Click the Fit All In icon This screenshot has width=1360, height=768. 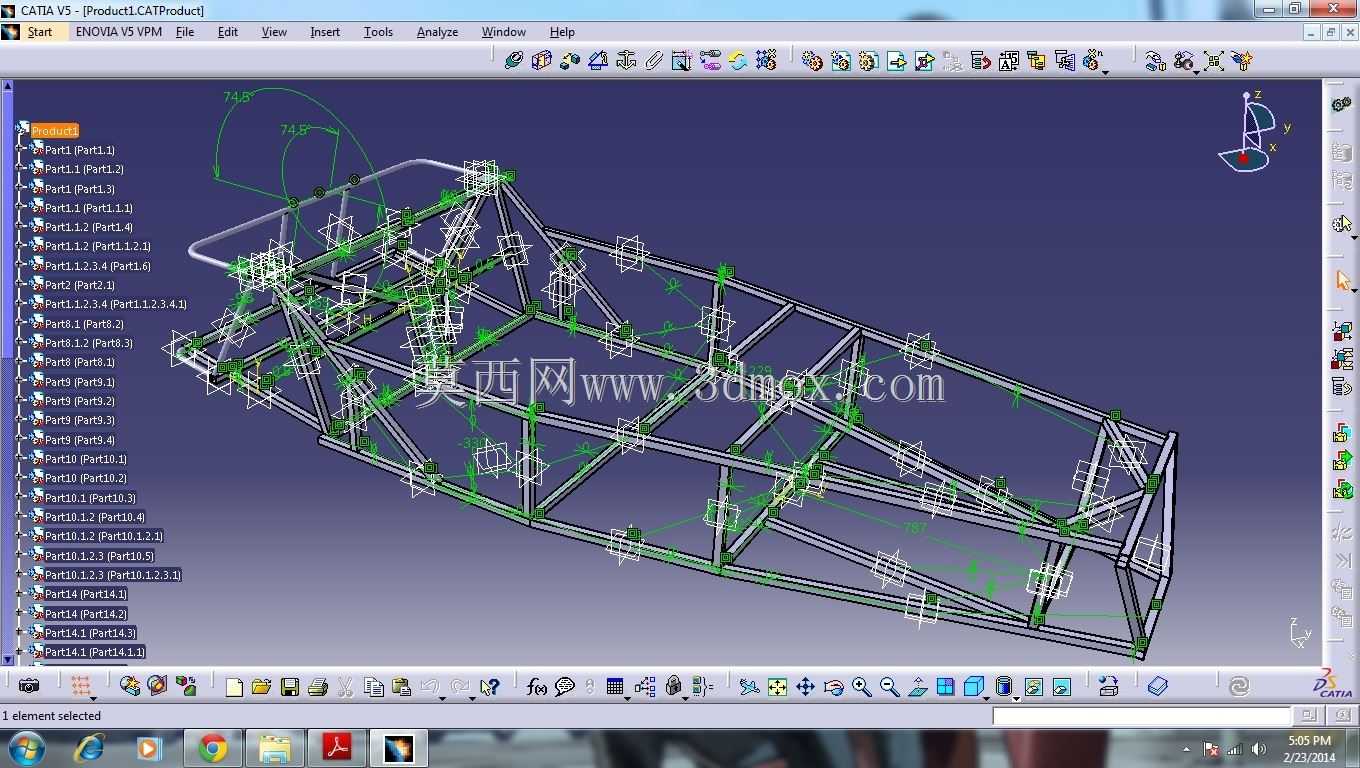coord(777,687)
